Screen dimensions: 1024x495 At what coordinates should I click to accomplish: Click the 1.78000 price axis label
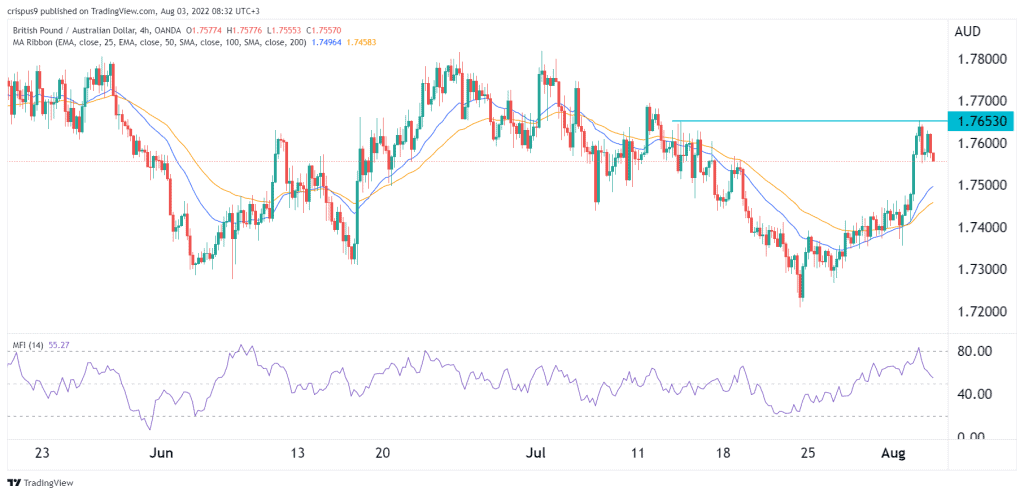click(984, 59)
